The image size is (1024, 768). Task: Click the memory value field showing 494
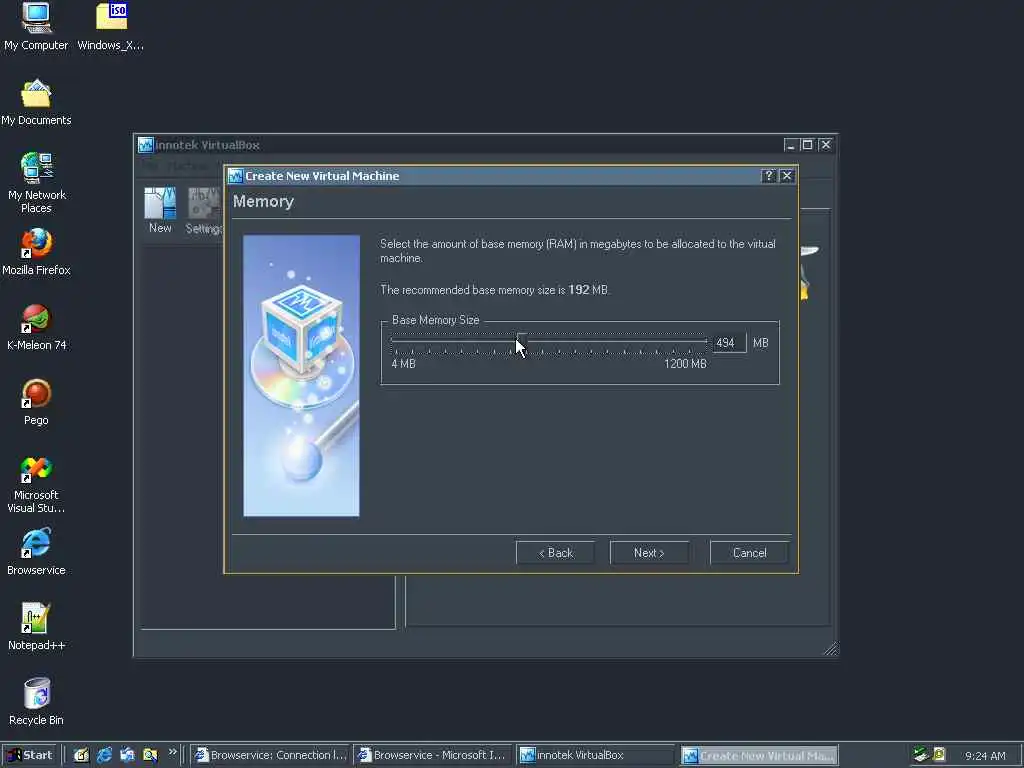pyautogui.click(x=729, y=343)
